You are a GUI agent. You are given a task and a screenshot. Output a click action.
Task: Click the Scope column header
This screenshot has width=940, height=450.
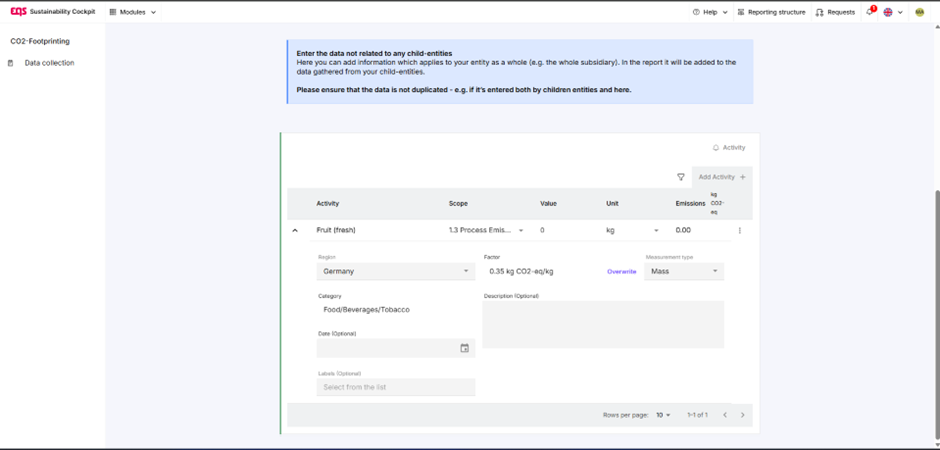tap(458, 204)
